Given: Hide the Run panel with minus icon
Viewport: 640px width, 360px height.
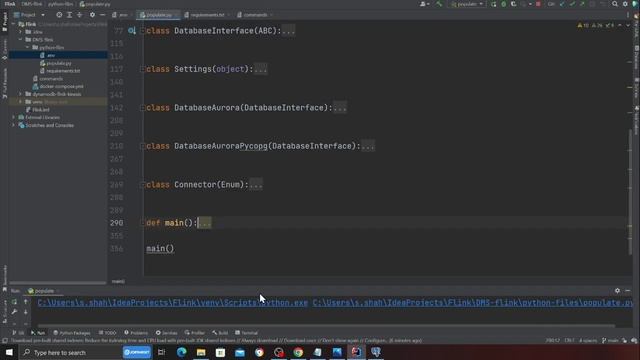Looking at the screenshot, I should click(628, 291).
